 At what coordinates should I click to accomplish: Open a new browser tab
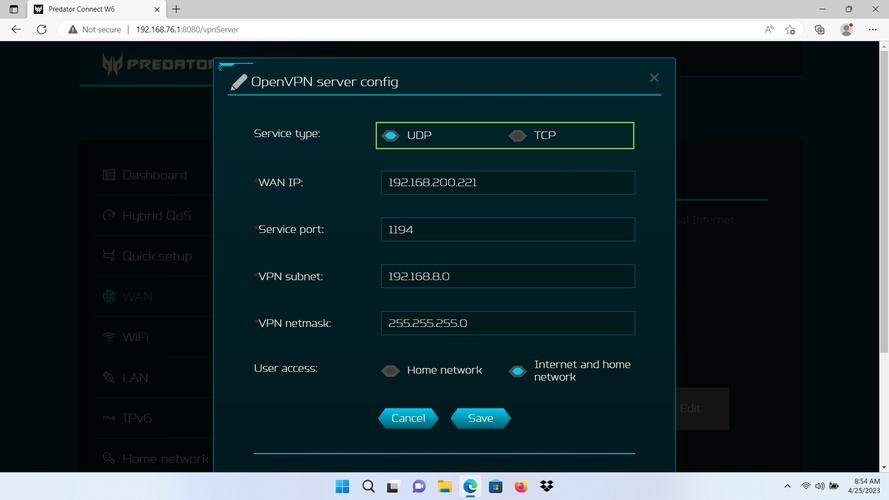point(176,9)
